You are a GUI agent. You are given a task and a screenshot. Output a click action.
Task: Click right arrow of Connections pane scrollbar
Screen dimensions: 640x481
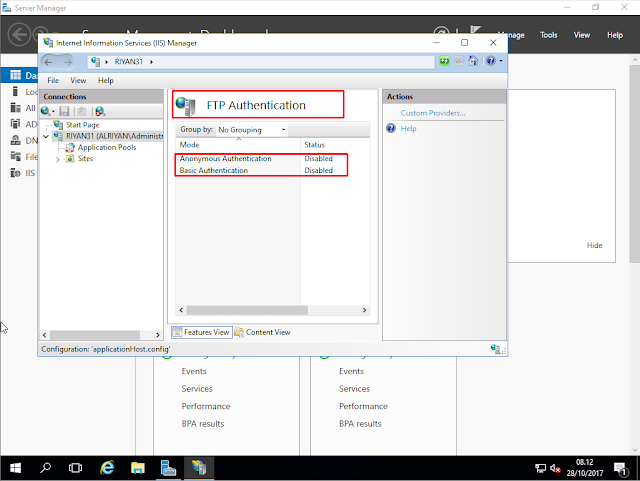click(x=158, y=335)
